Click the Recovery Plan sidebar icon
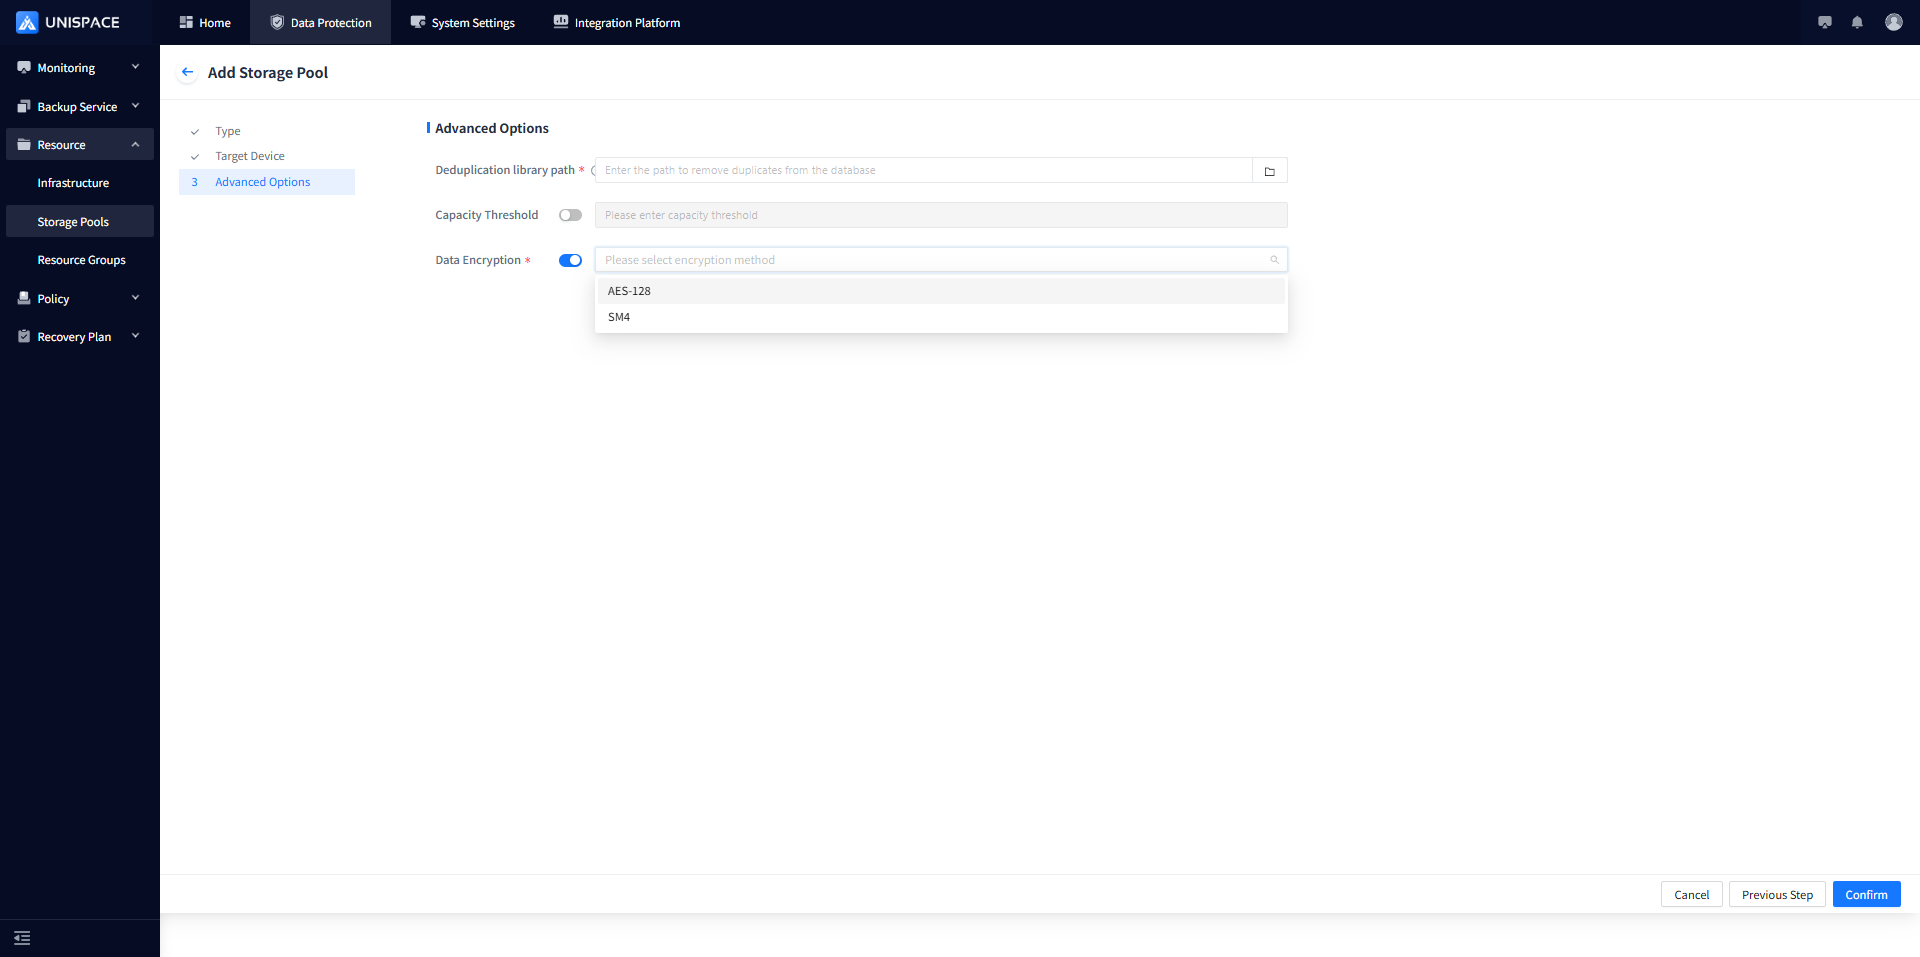 [24, 337]
